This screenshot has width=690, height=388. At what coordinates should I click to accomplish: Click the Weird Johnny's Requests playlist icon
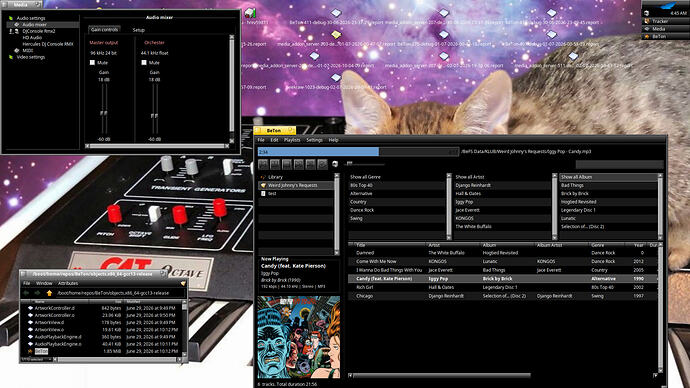[263, 185]
